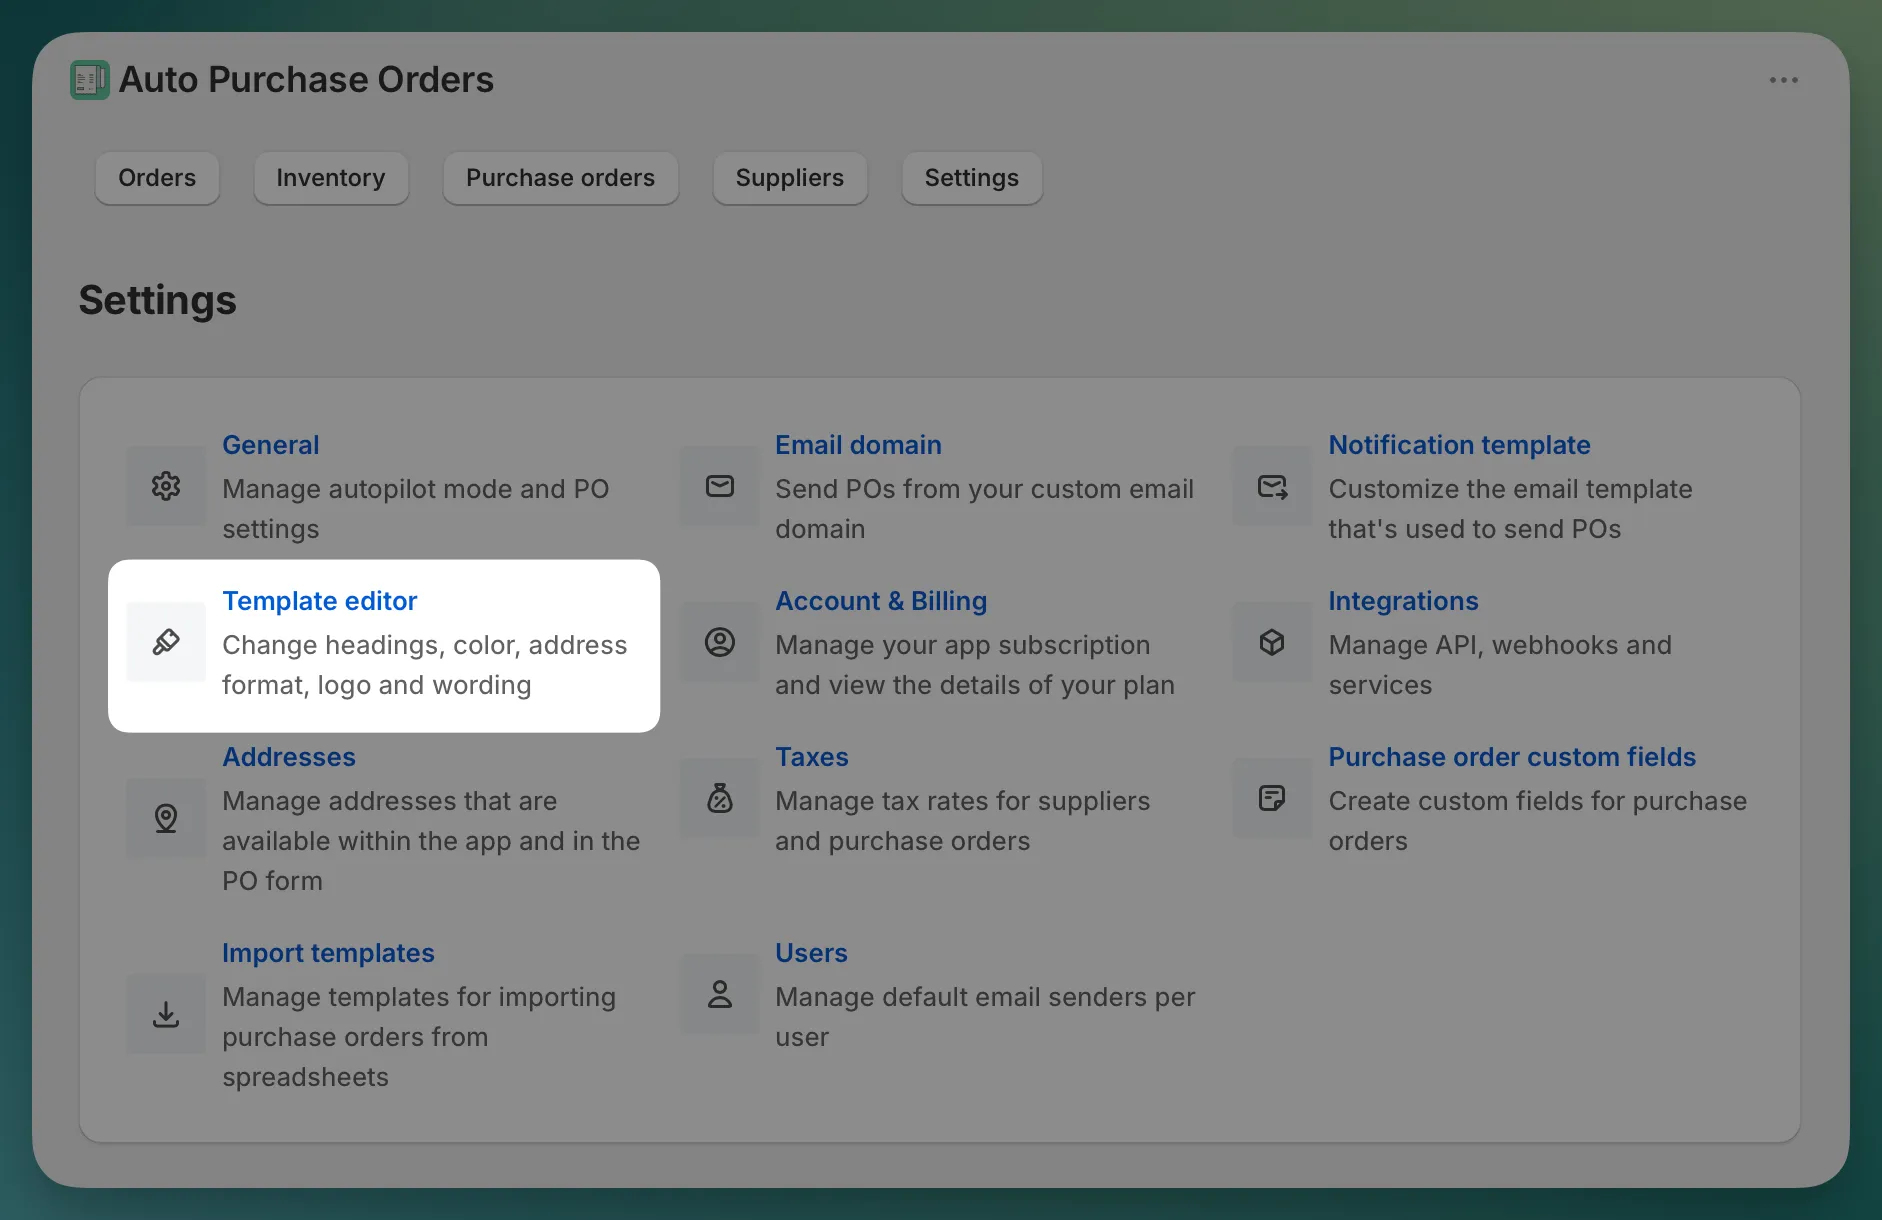The height and width of the screenshot is (1220, 1882).
Task: Click 'Manage your app subscription' description
Action: [x=975, y=665]
